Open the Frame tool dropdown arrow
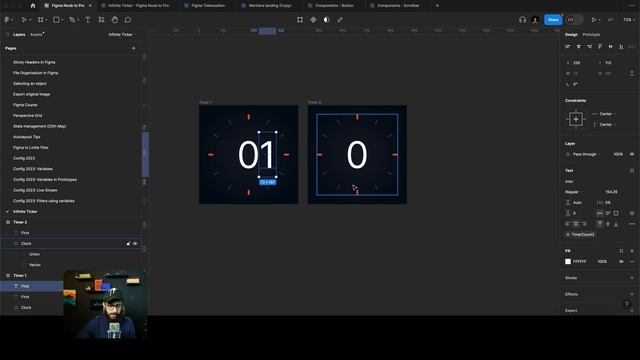Viewport: 640px width, 360px height. [x=46, y=20]
